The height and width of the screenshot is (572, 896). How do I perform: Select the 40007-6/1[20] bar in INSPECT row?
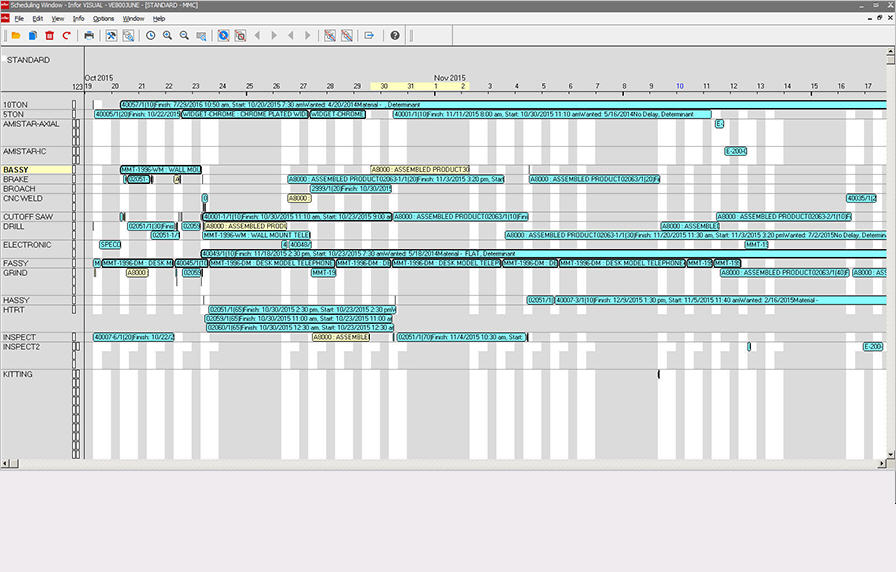(x=134, y=337)
